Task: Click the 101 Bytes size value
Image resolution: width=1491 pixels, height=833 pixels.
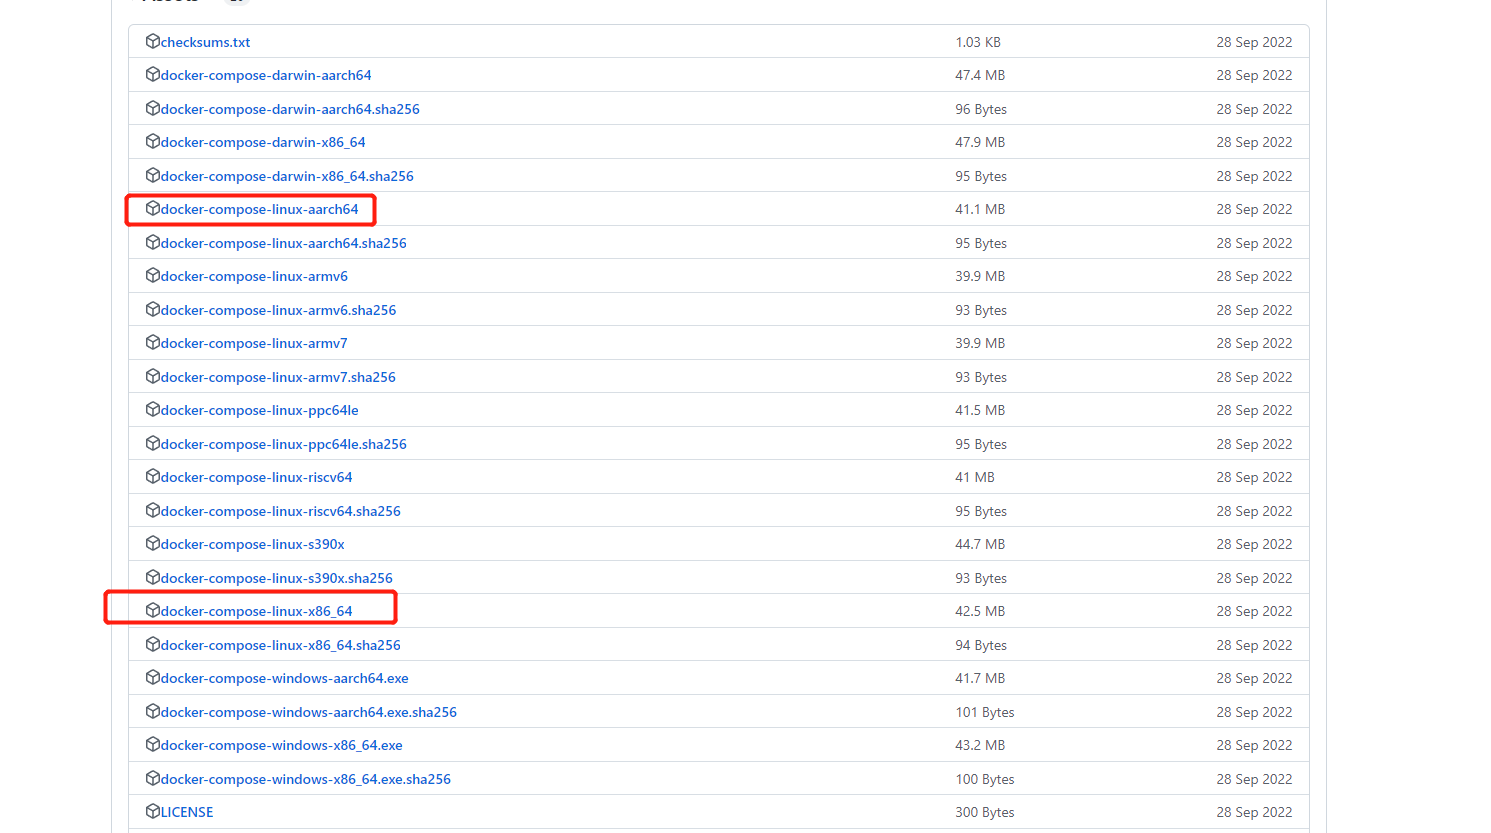Action: 985,712
